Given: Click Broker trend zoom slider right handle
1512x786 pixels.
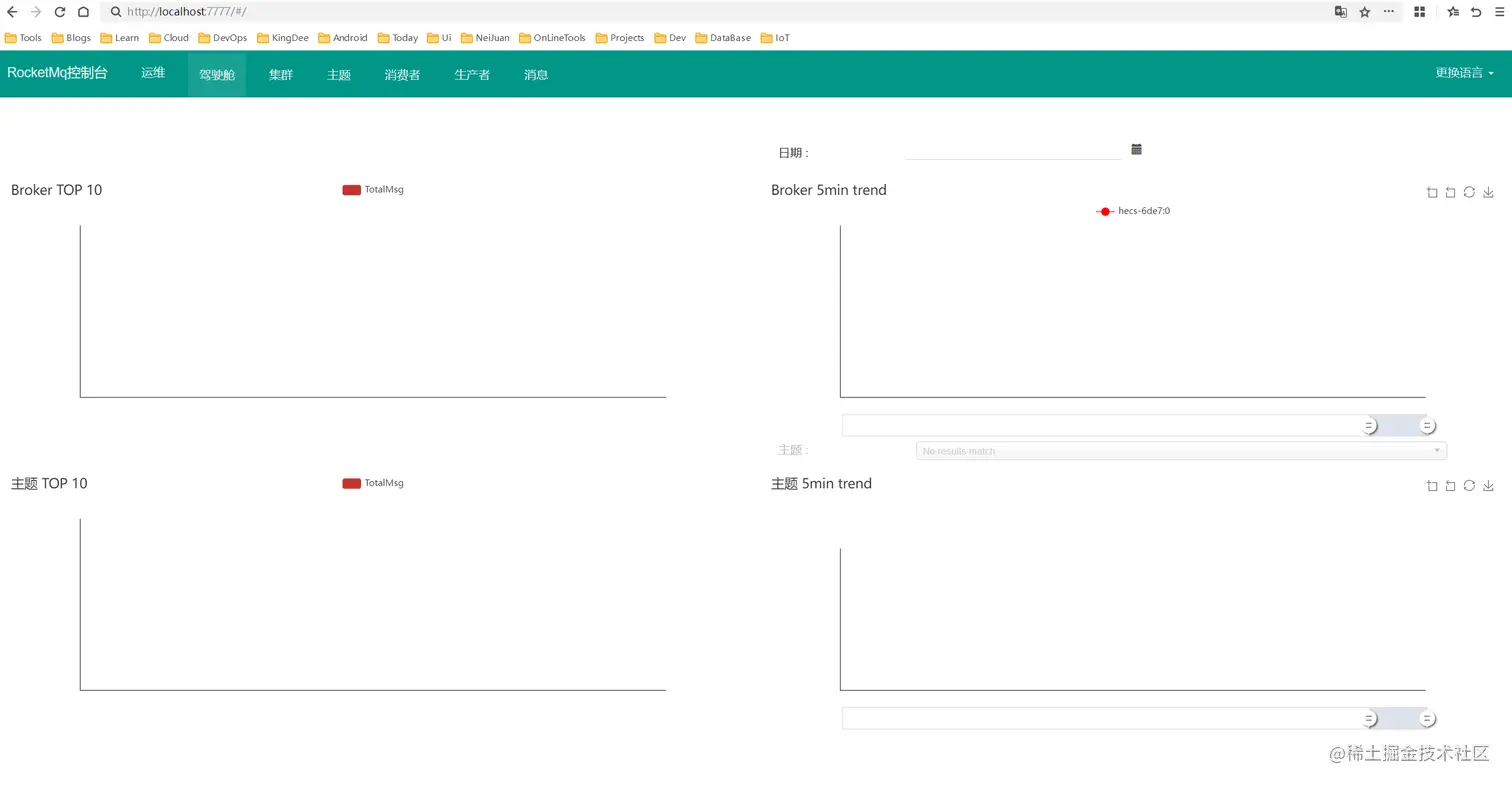Looking at the screenshot, I should pos(1428,426).
